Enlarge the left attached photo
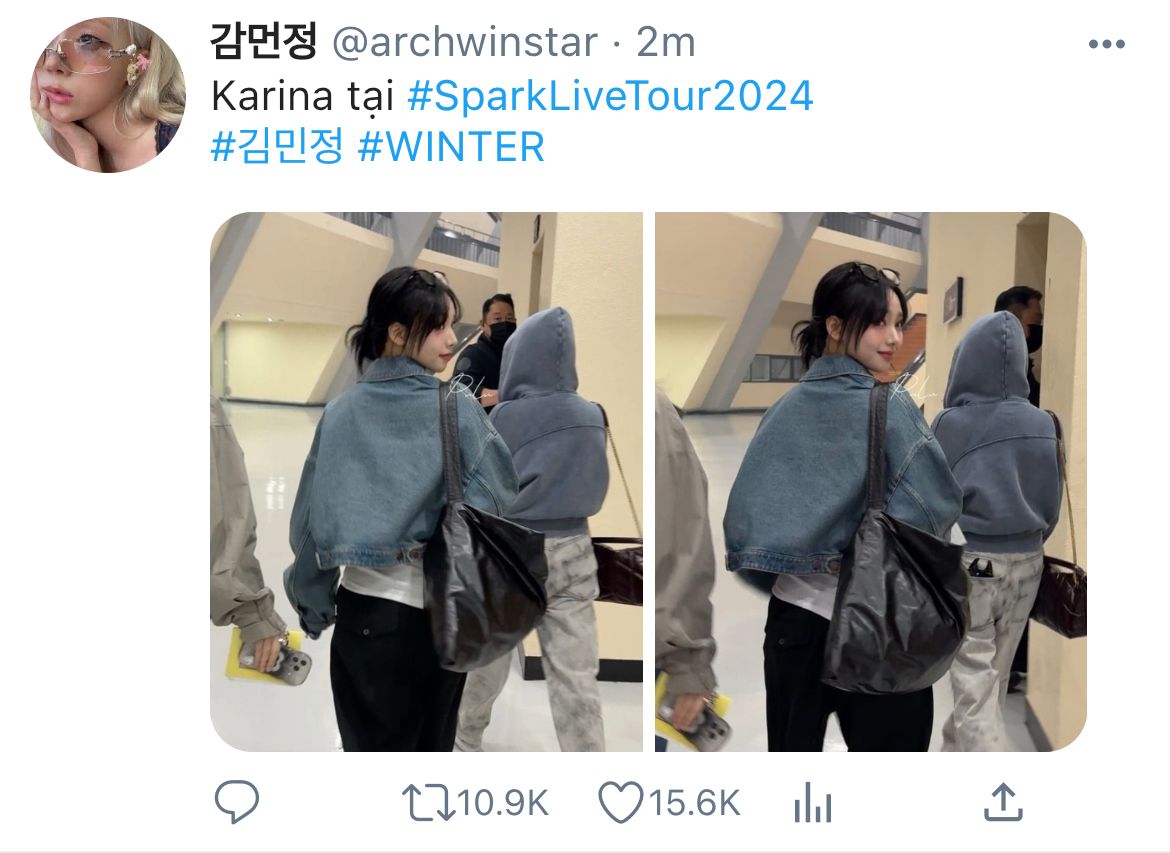Image resolution: width=1170 pixels, height=853 pixels. click(x=426, y=481)
